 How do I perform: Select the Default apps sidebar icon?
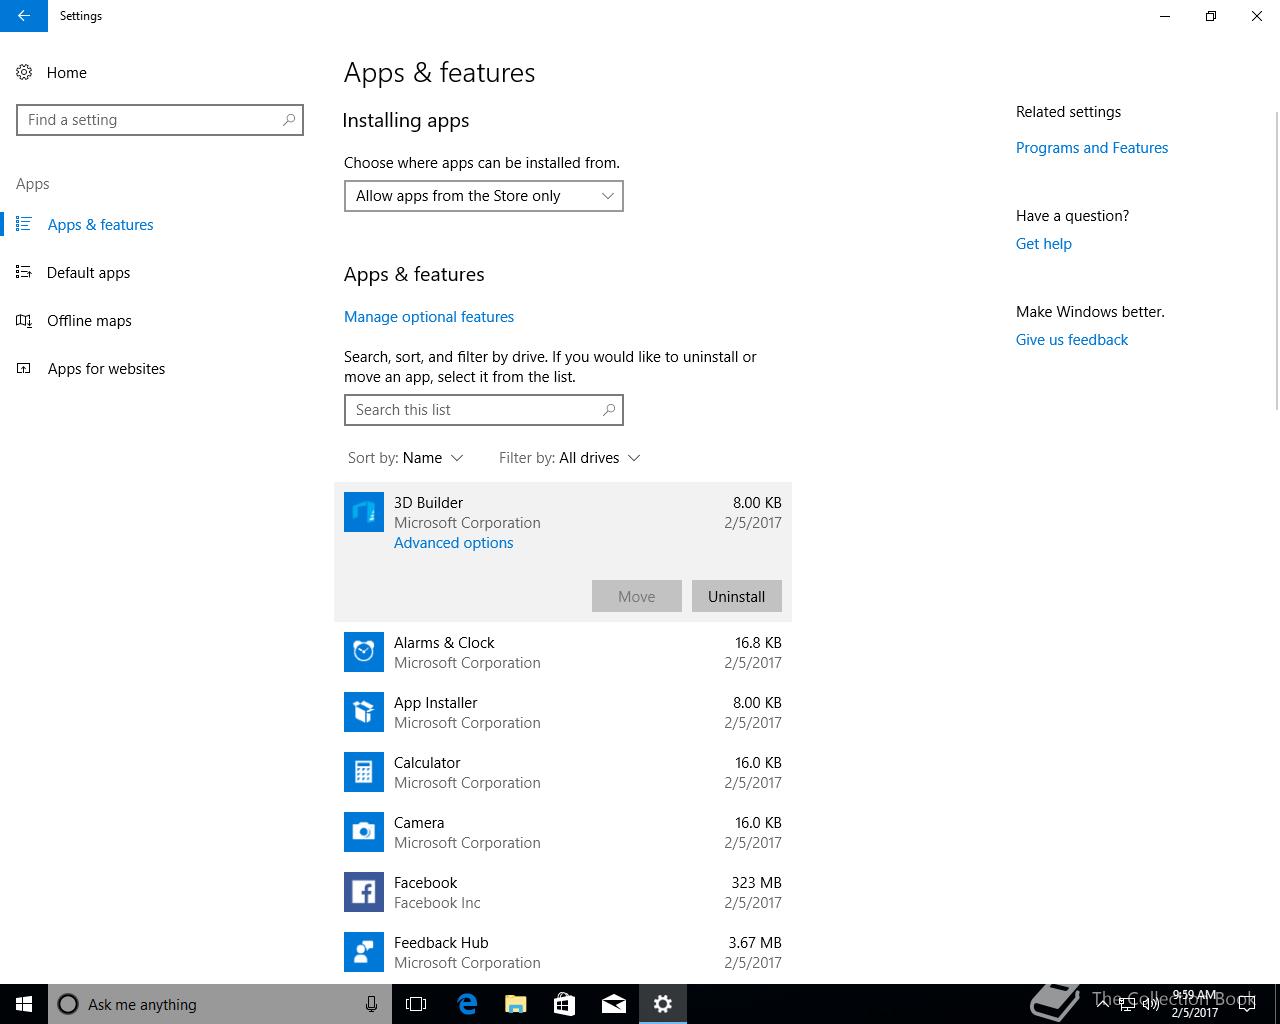pyautogui.click(x=24, y=272)
